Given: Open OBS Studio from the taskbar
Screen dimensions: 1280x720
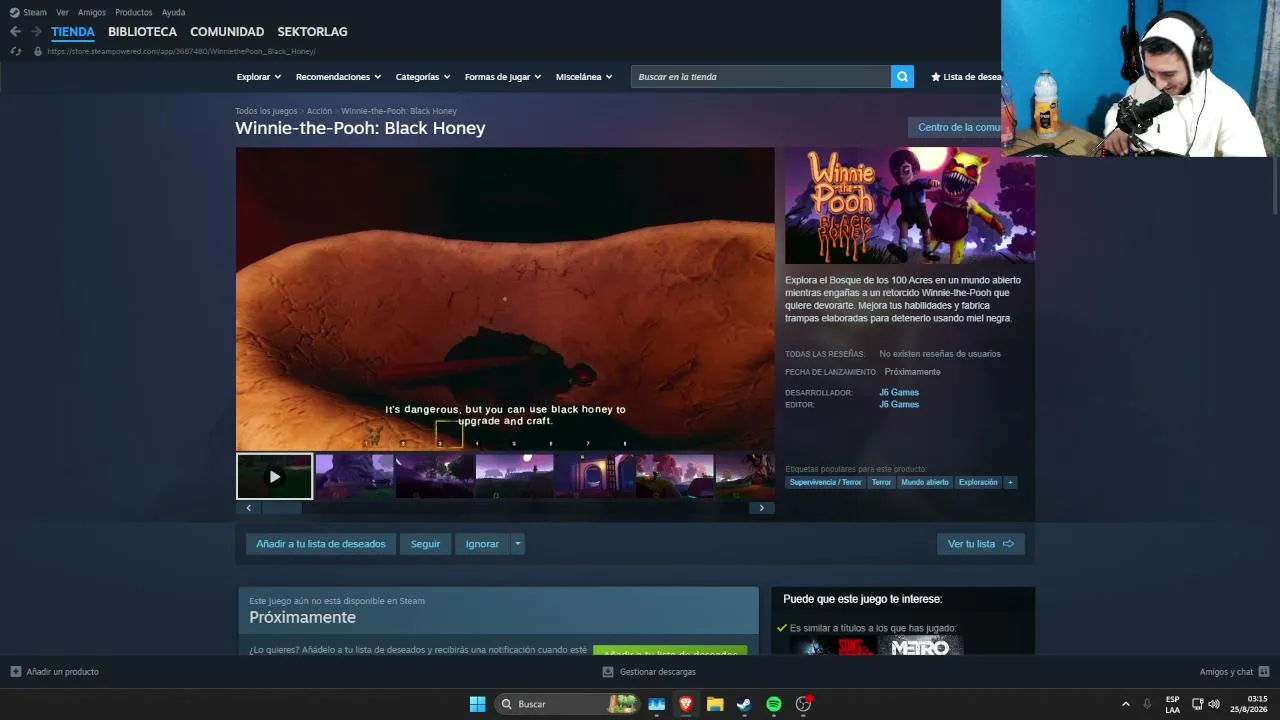Looking at the screenshot, I should 803,704.
